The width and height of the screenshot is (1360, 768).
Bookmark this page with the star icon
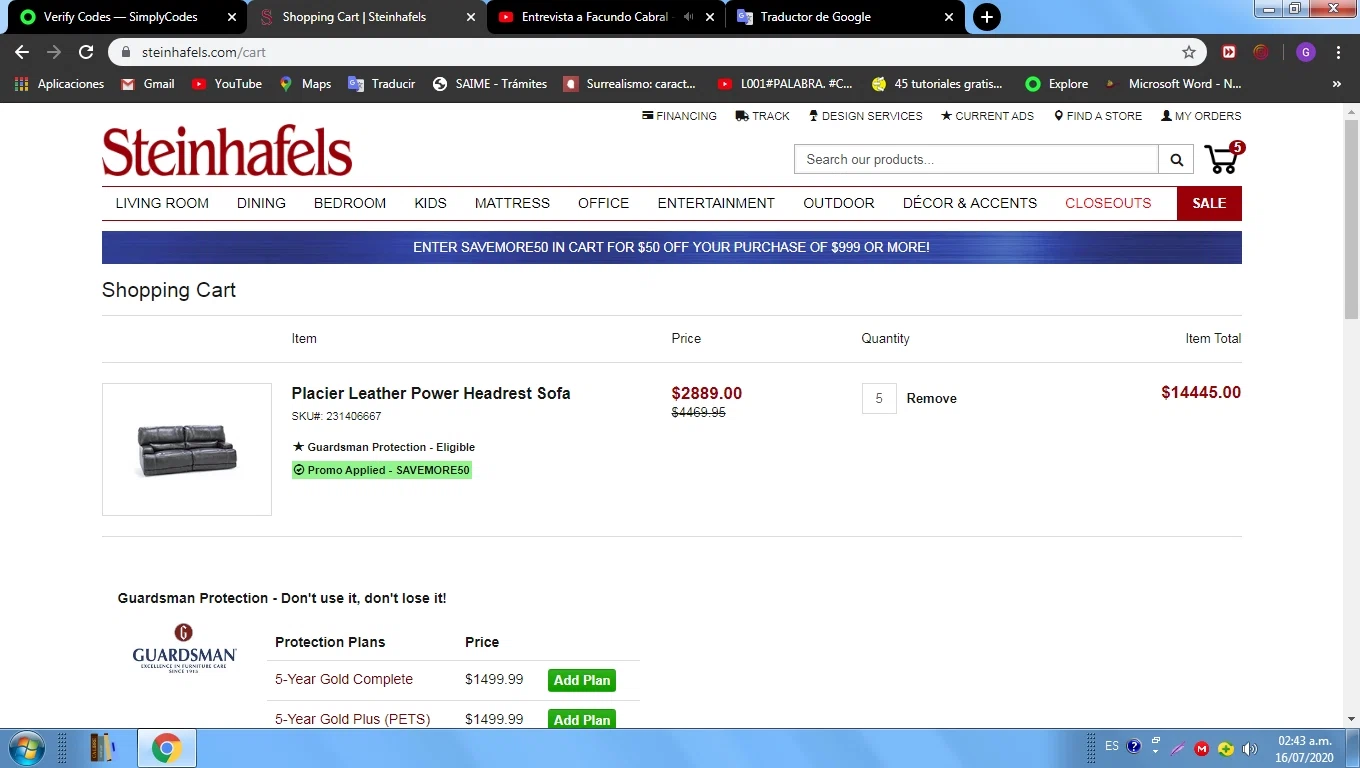[x=1189, y=52]
